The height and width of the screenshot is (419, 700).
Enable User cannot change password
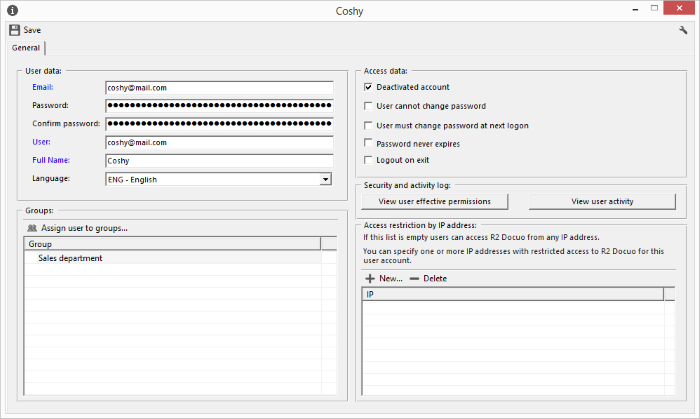tap(368, 106)
